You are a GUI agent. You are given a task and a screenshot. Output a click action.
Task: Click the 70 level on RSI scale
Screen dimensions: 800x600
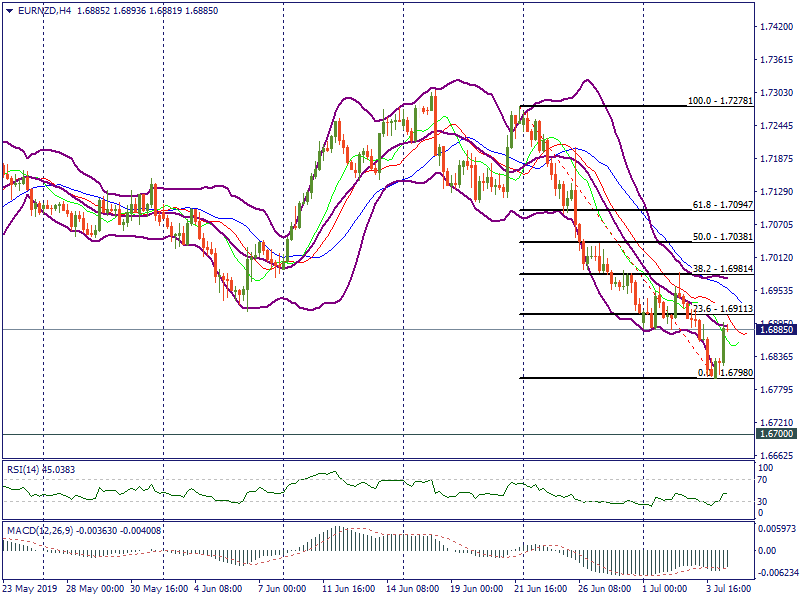[x=763, y=480]
